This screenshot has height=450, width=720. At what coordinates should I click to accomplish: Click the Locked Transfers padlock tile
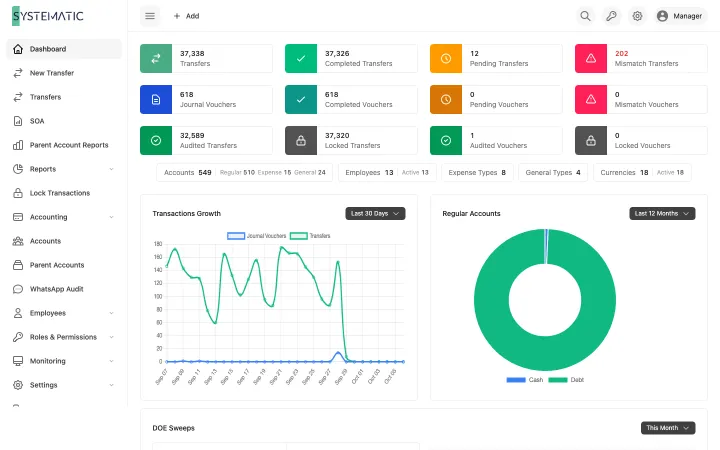point(301,141)
